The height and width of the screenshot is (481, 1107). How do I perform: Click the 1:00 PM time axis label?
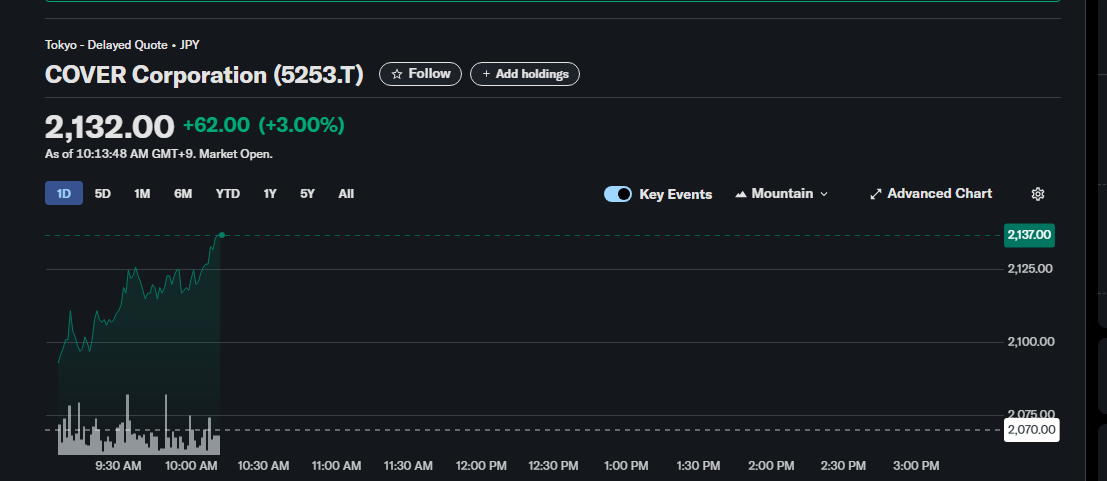626,466
